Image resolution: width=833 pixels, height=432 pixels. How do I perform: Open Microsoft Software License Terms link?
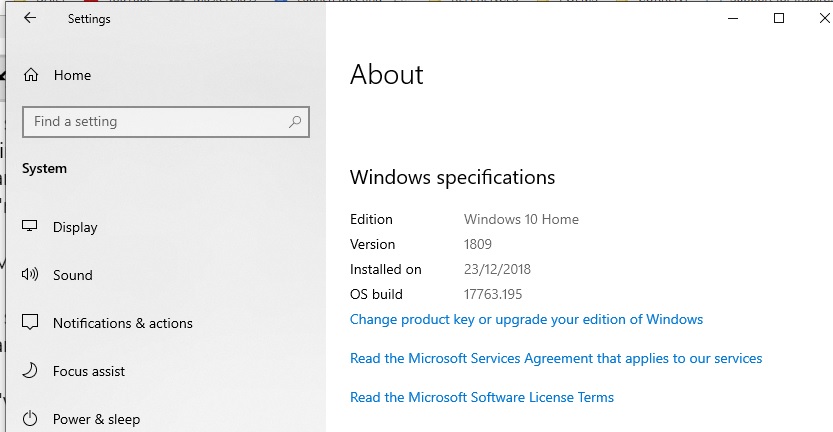(482, 397)
